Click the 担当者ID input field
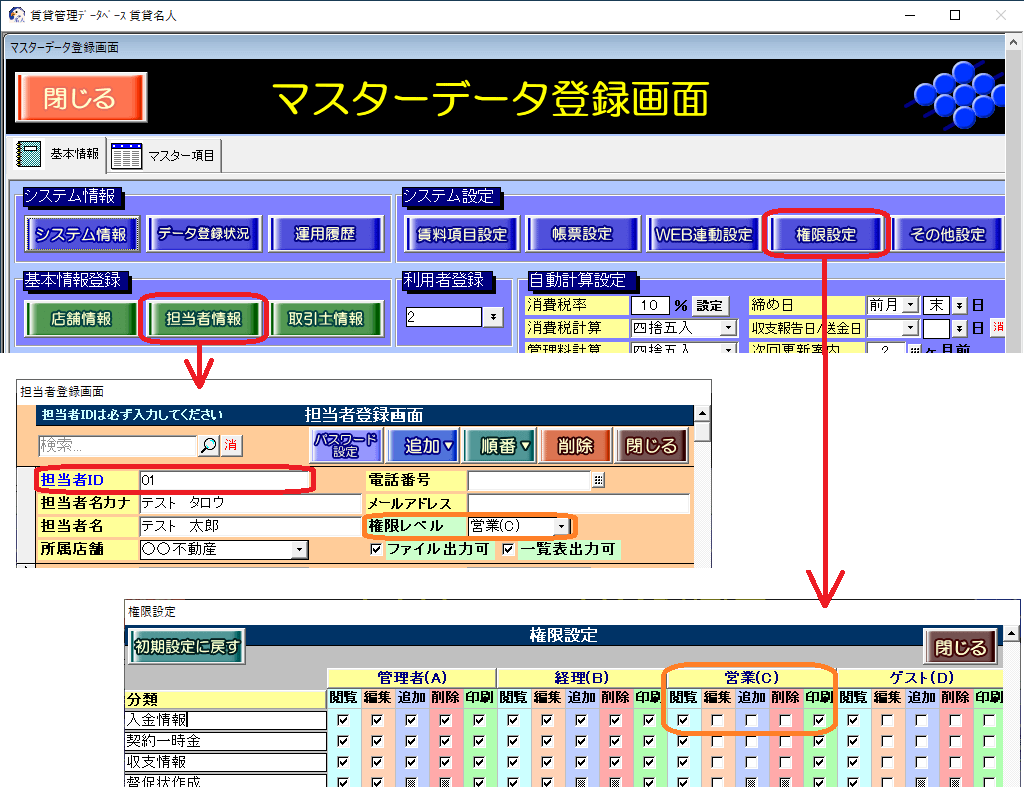Viewport: 1025px width, 789px height. 225,480
